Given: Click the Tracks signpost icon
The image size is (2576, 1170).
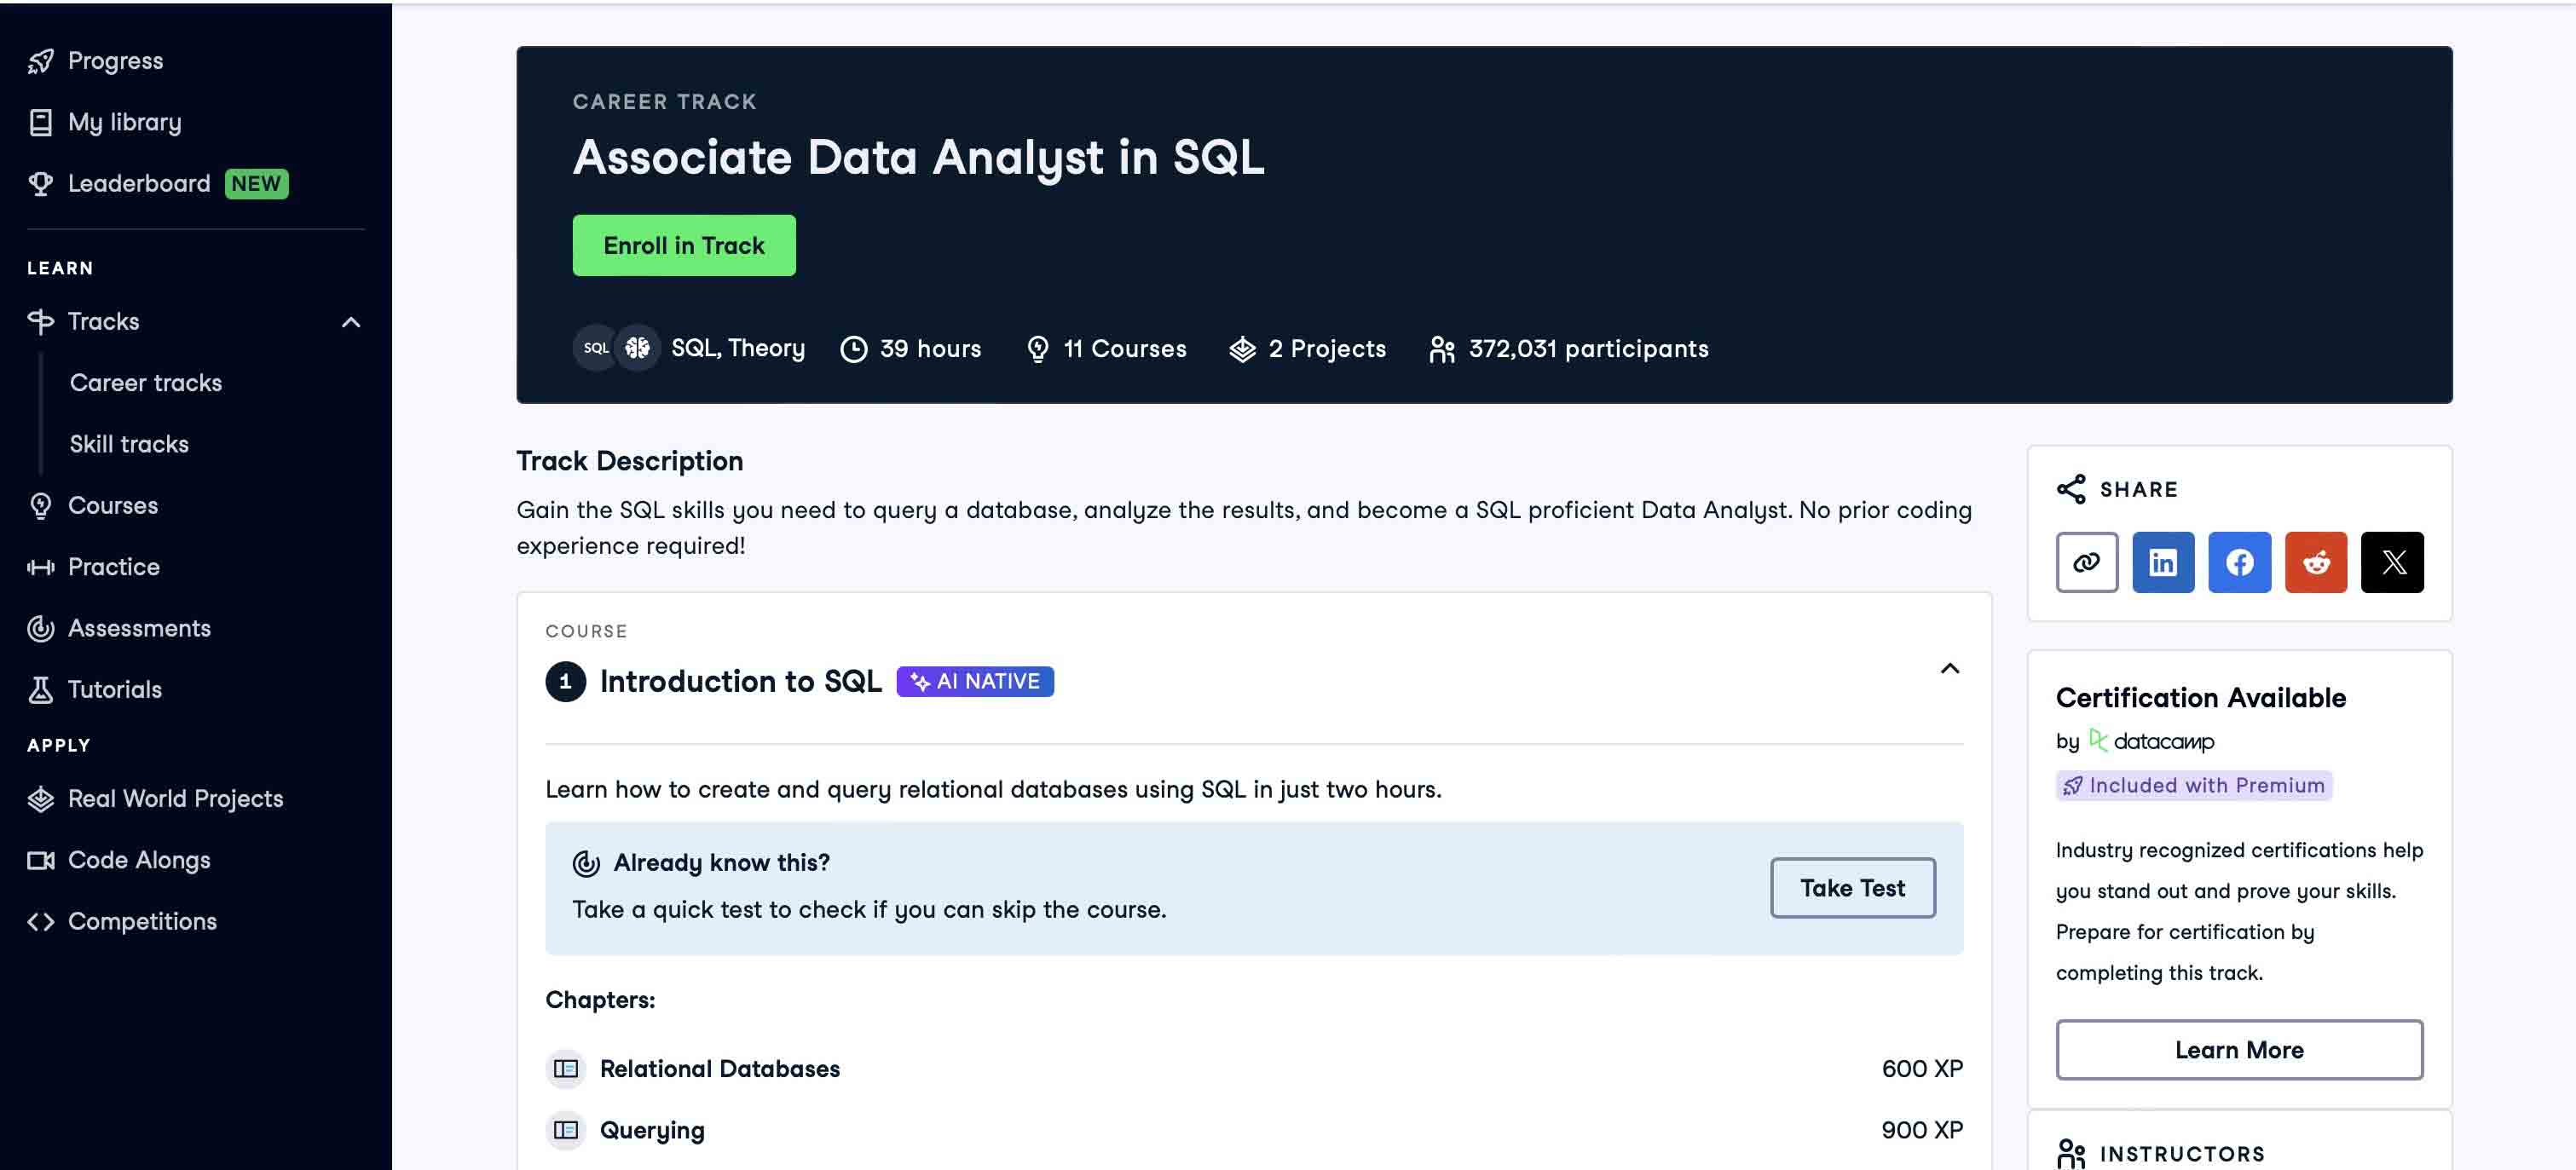Looking at the screenshot, I should point(41,322).
